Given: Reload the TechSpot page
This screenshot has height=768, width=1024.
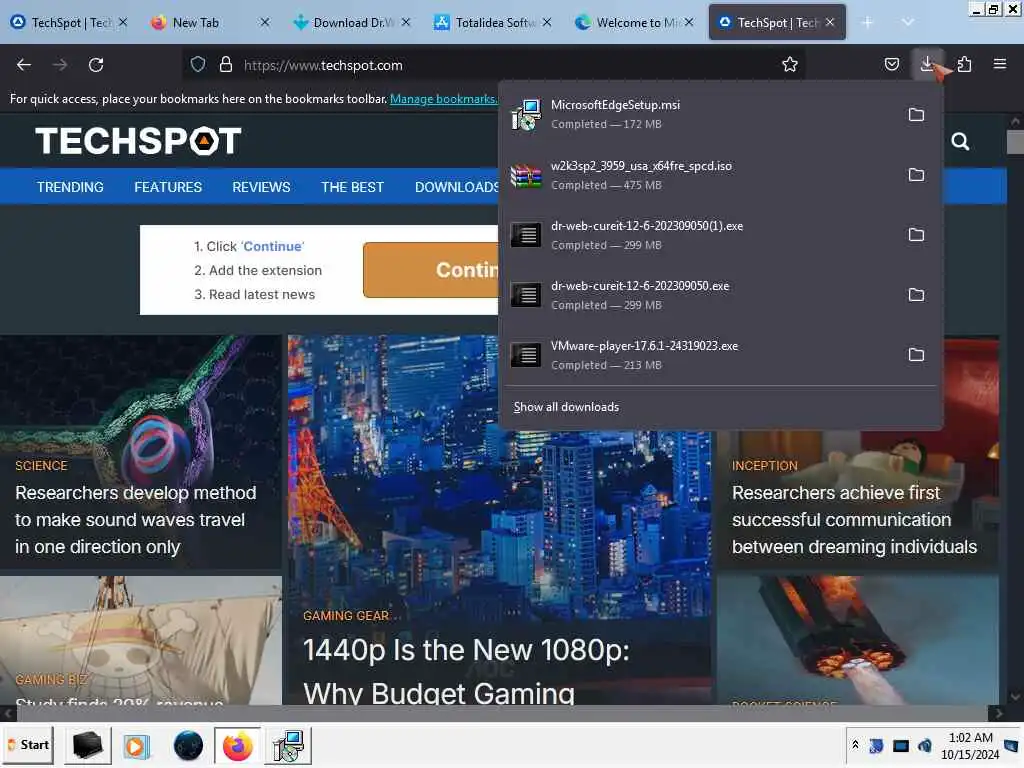Looking at the screenshot, I should [96, 65].
